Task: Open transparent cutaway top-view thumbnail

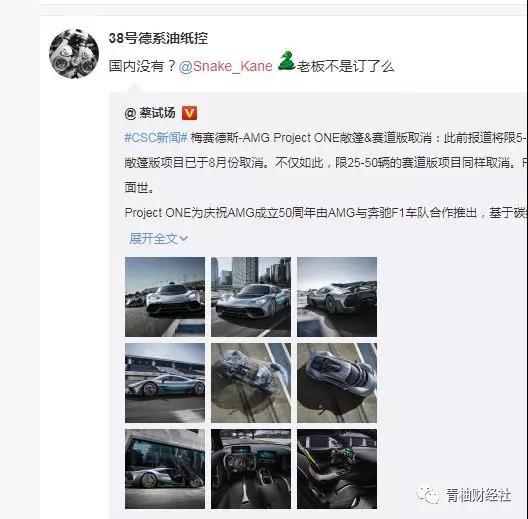Action: 251,383
